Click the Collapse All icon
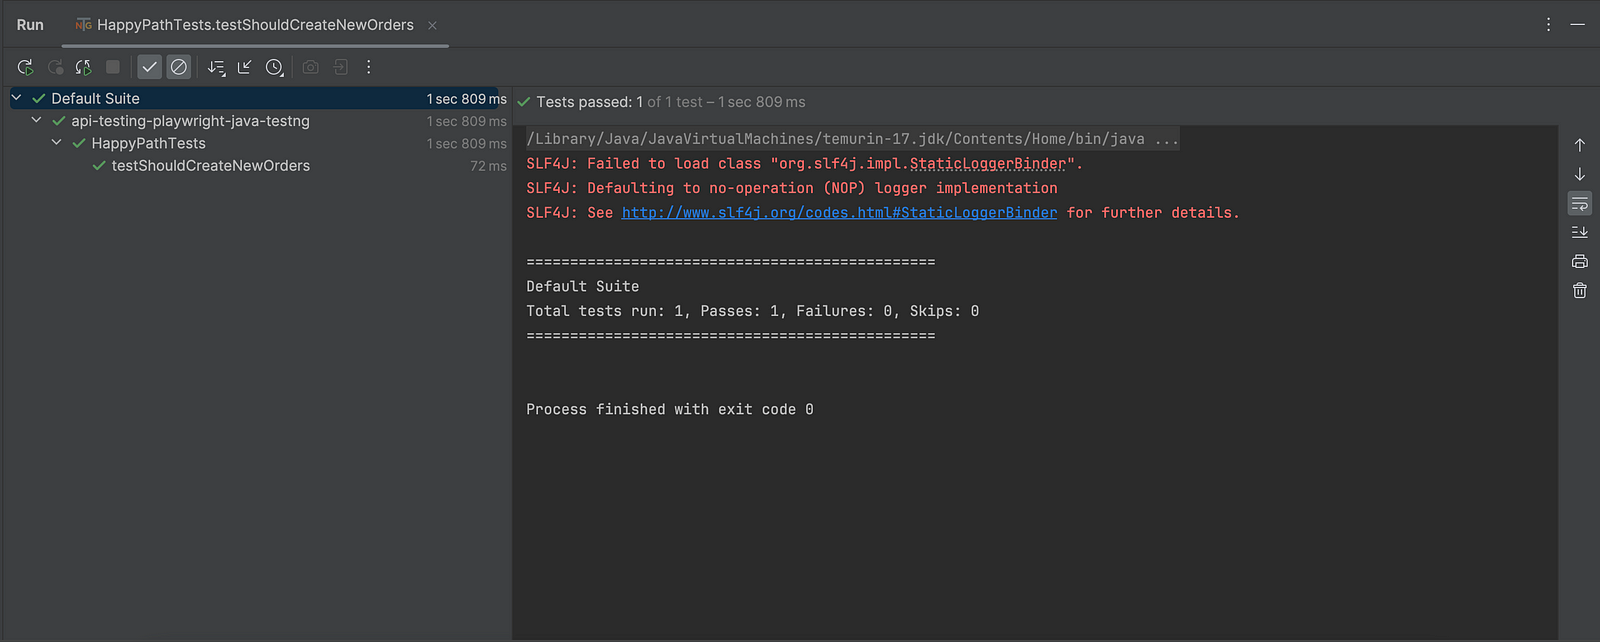Image resolution: width=1600 pixels, height=642 pixels. 244,67
